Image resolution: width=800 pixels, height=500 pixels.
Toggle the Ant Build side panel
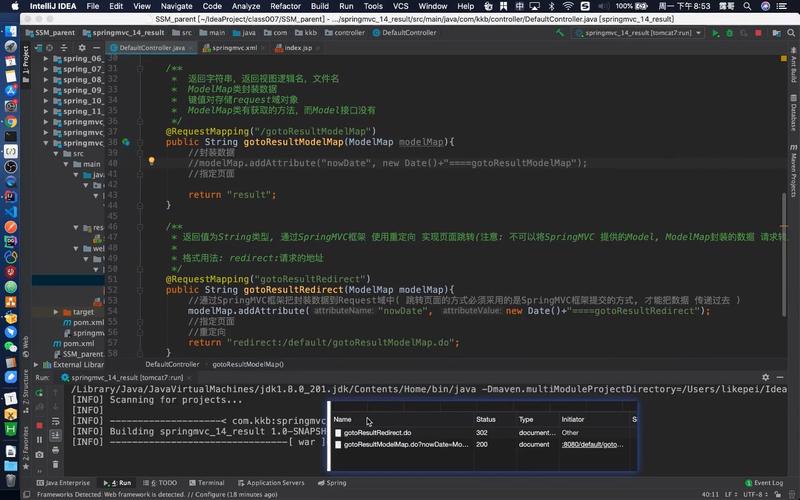pyautogui.click(x=793, y=65)
